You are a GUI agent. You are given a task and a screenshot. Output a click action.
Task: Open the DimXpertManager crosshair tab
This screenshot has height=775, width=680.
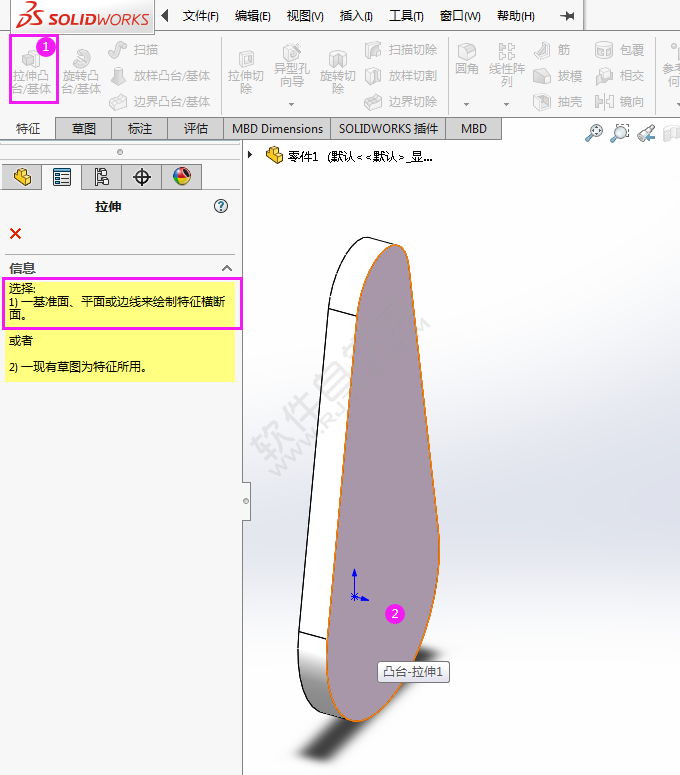pyautogui.click(x=142, y=177)
